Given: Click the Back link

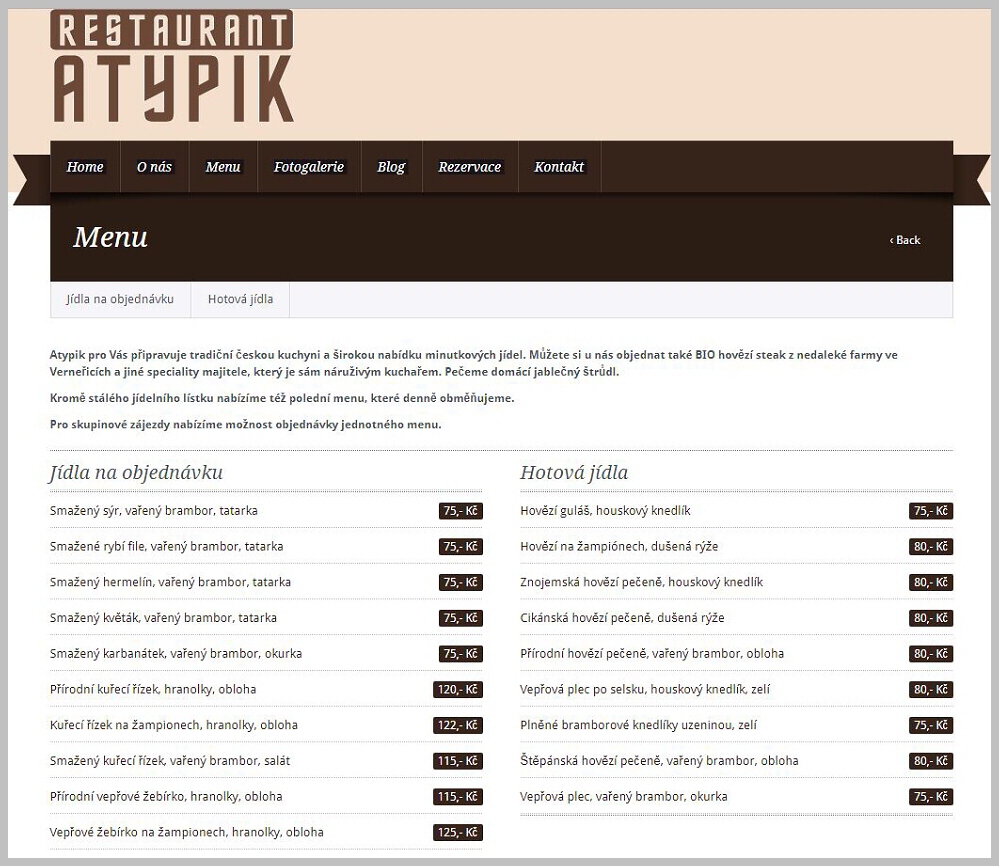Looking at the screenshot, I should click(905, 240).
